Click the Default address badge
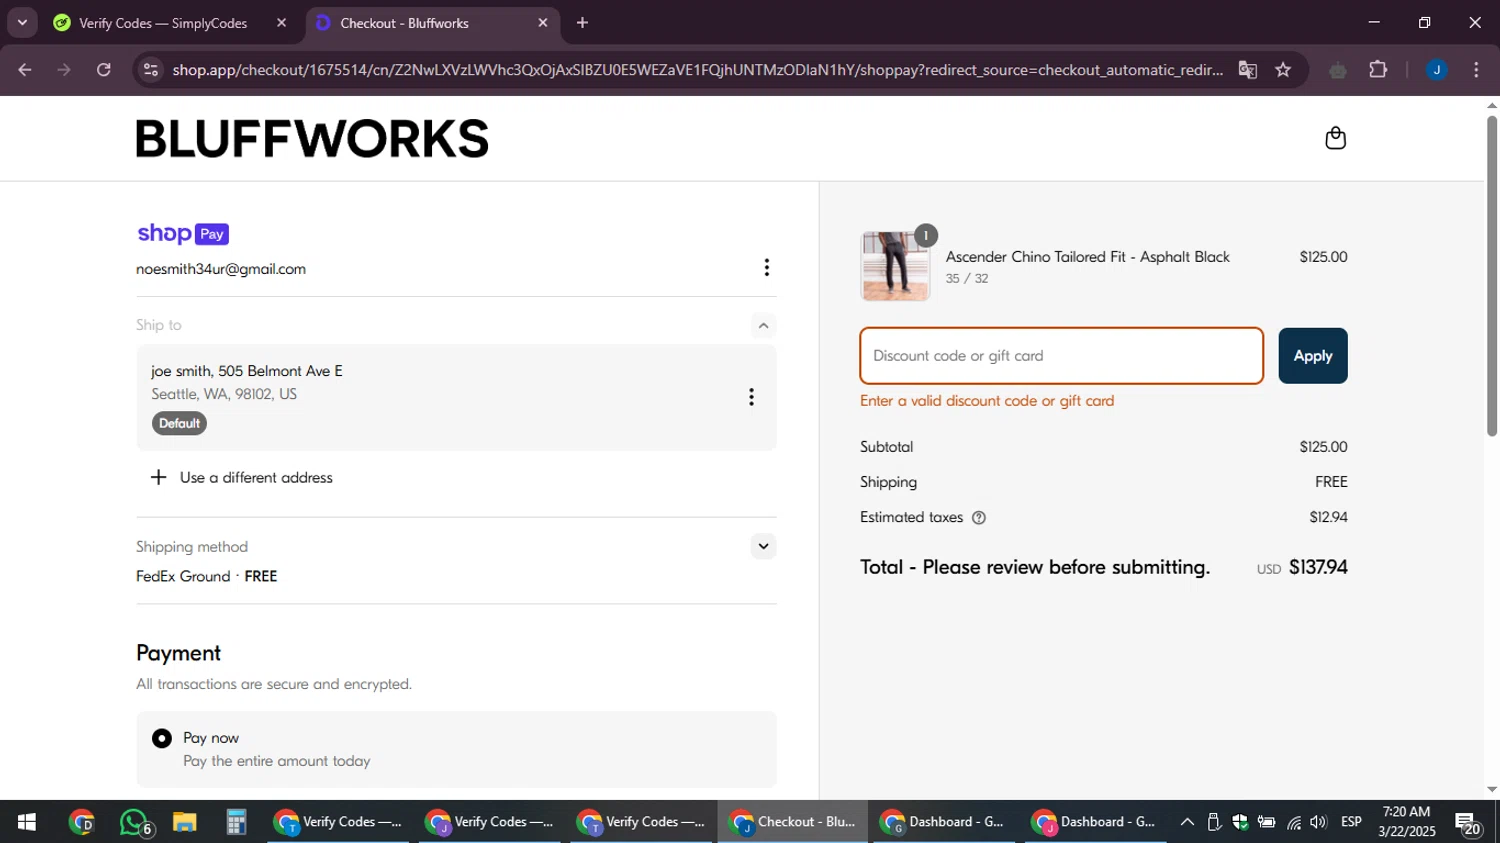The image size is (1500, 843). pyautogui.click(x=179, y=424)
